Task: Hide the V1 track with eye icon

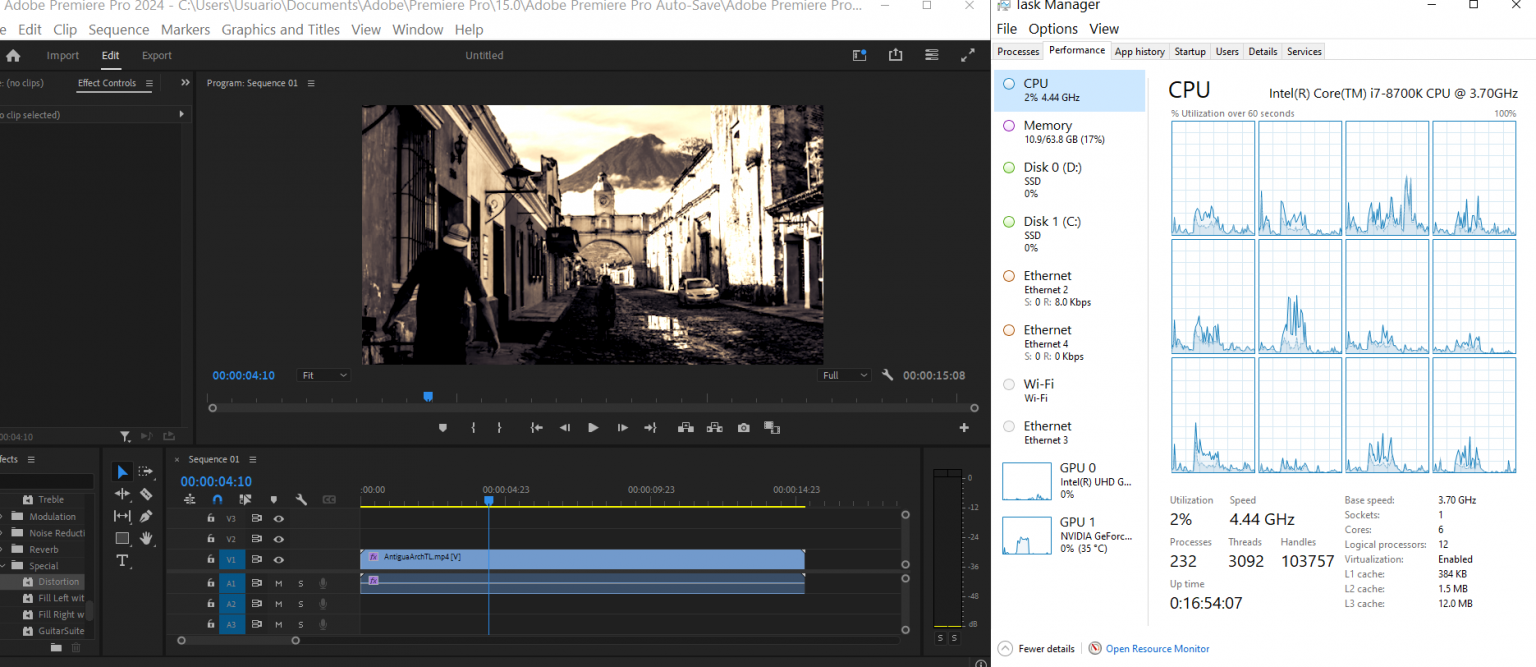Action: pyautogui.click(x=279, y=560)
